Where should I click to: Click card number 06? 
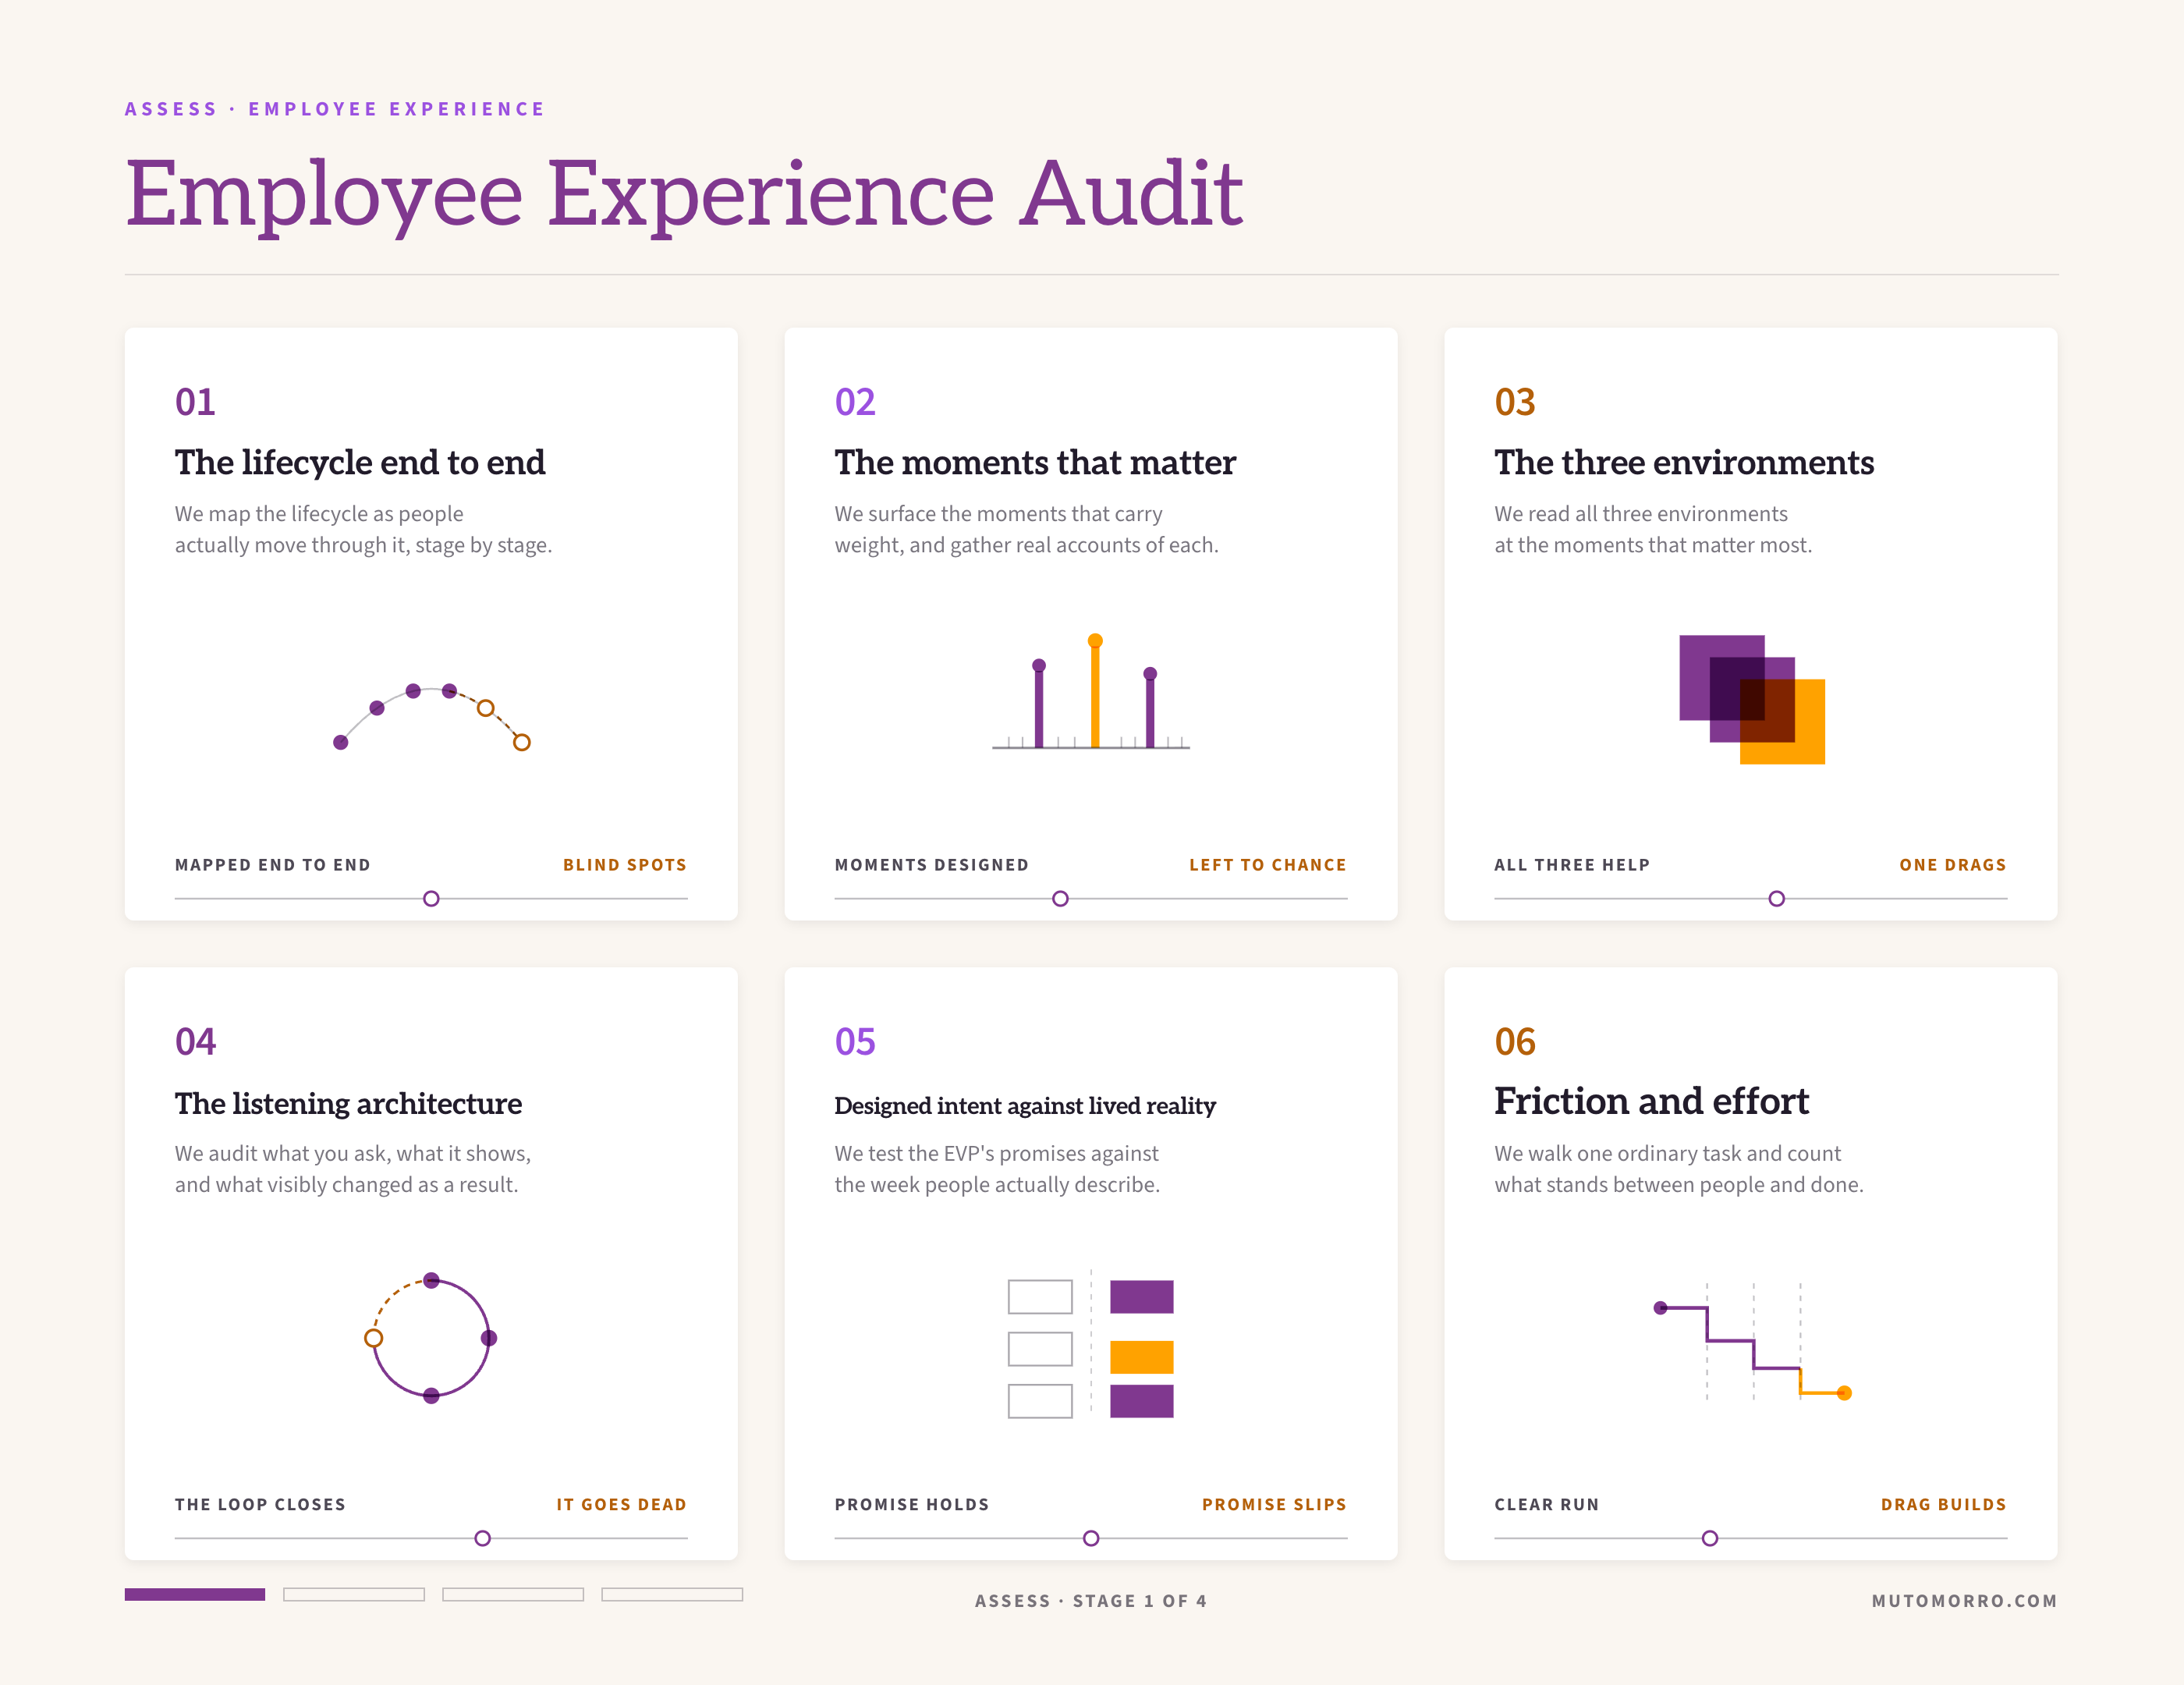[x=1515, y=1042]
